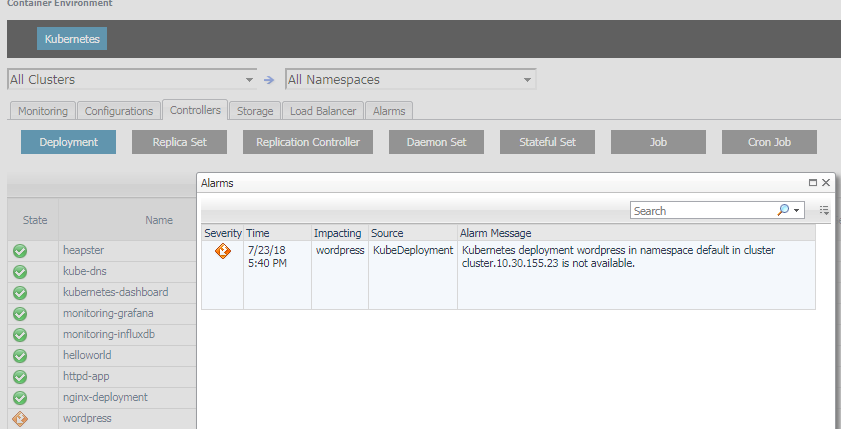The width and height of the screenshot is (841, 429).
Task: Click the kube-dns deployment name
Action: [x=85, y=271]
